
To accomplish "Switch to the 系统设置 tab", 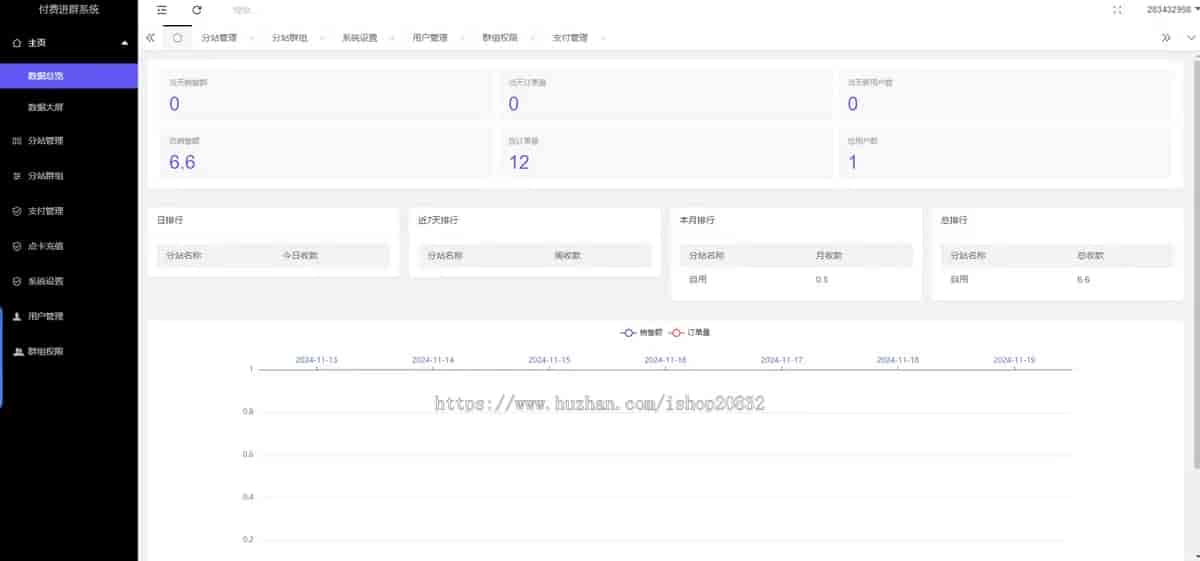I will coord(359,38).
